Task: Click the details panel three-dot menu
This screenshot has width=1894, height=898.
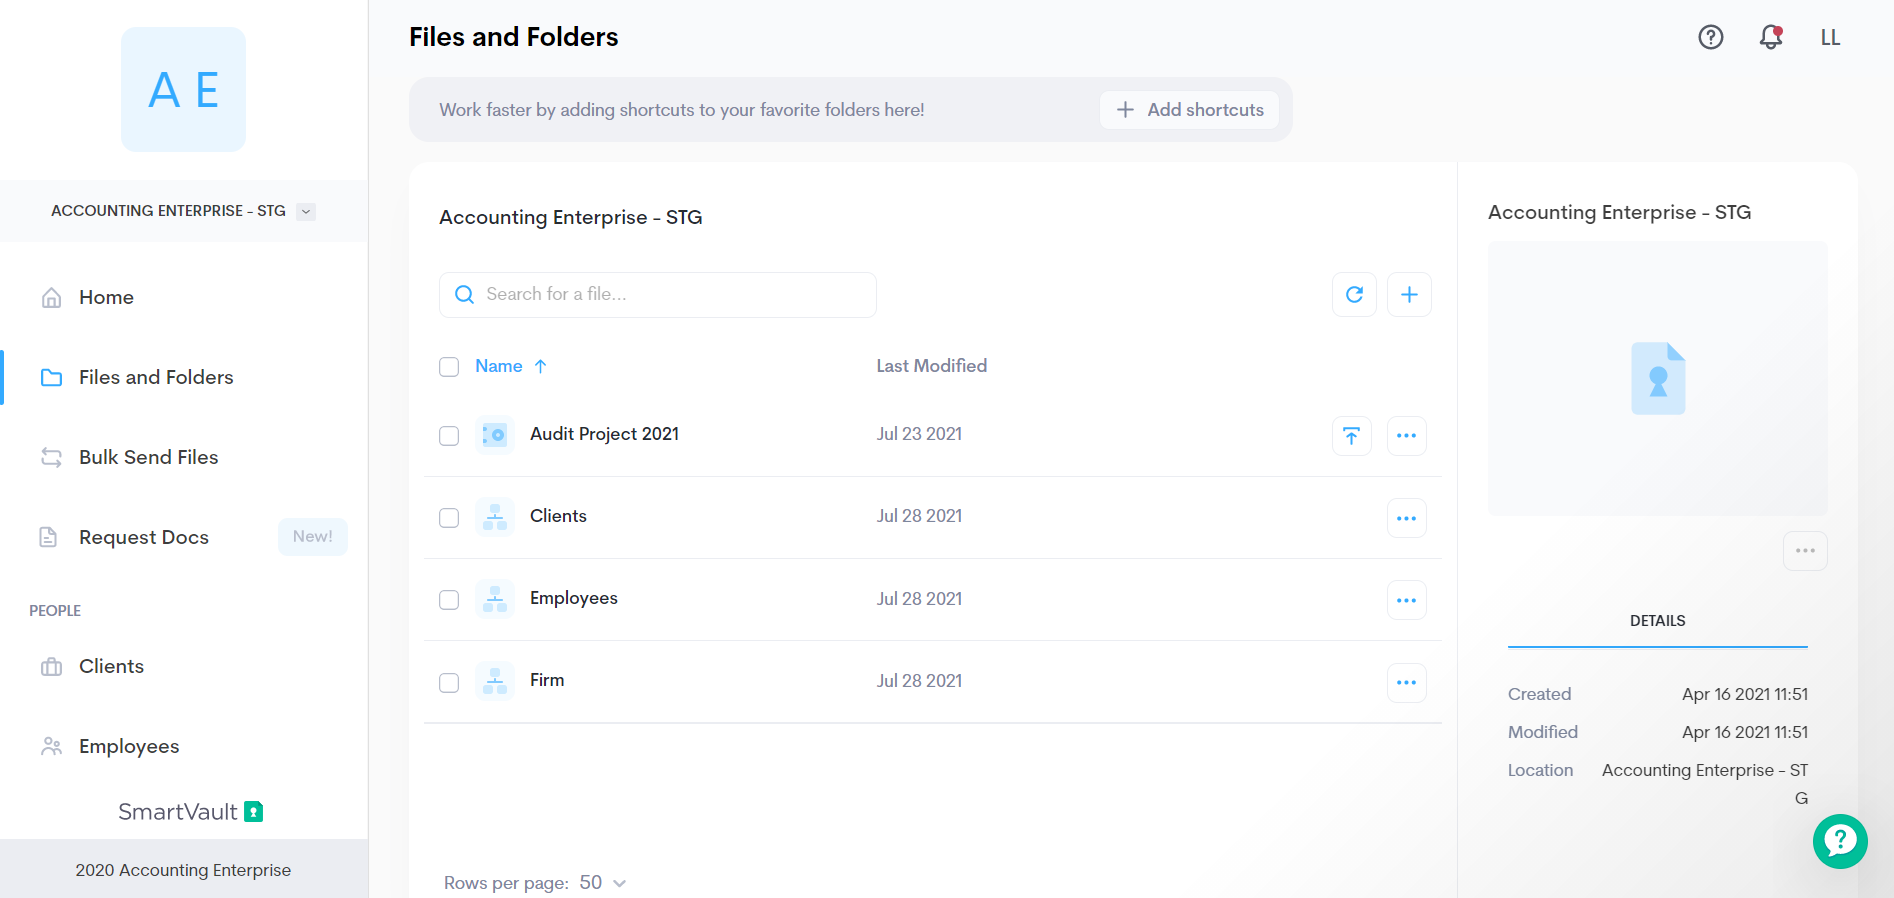Action: coord(1804,551)
